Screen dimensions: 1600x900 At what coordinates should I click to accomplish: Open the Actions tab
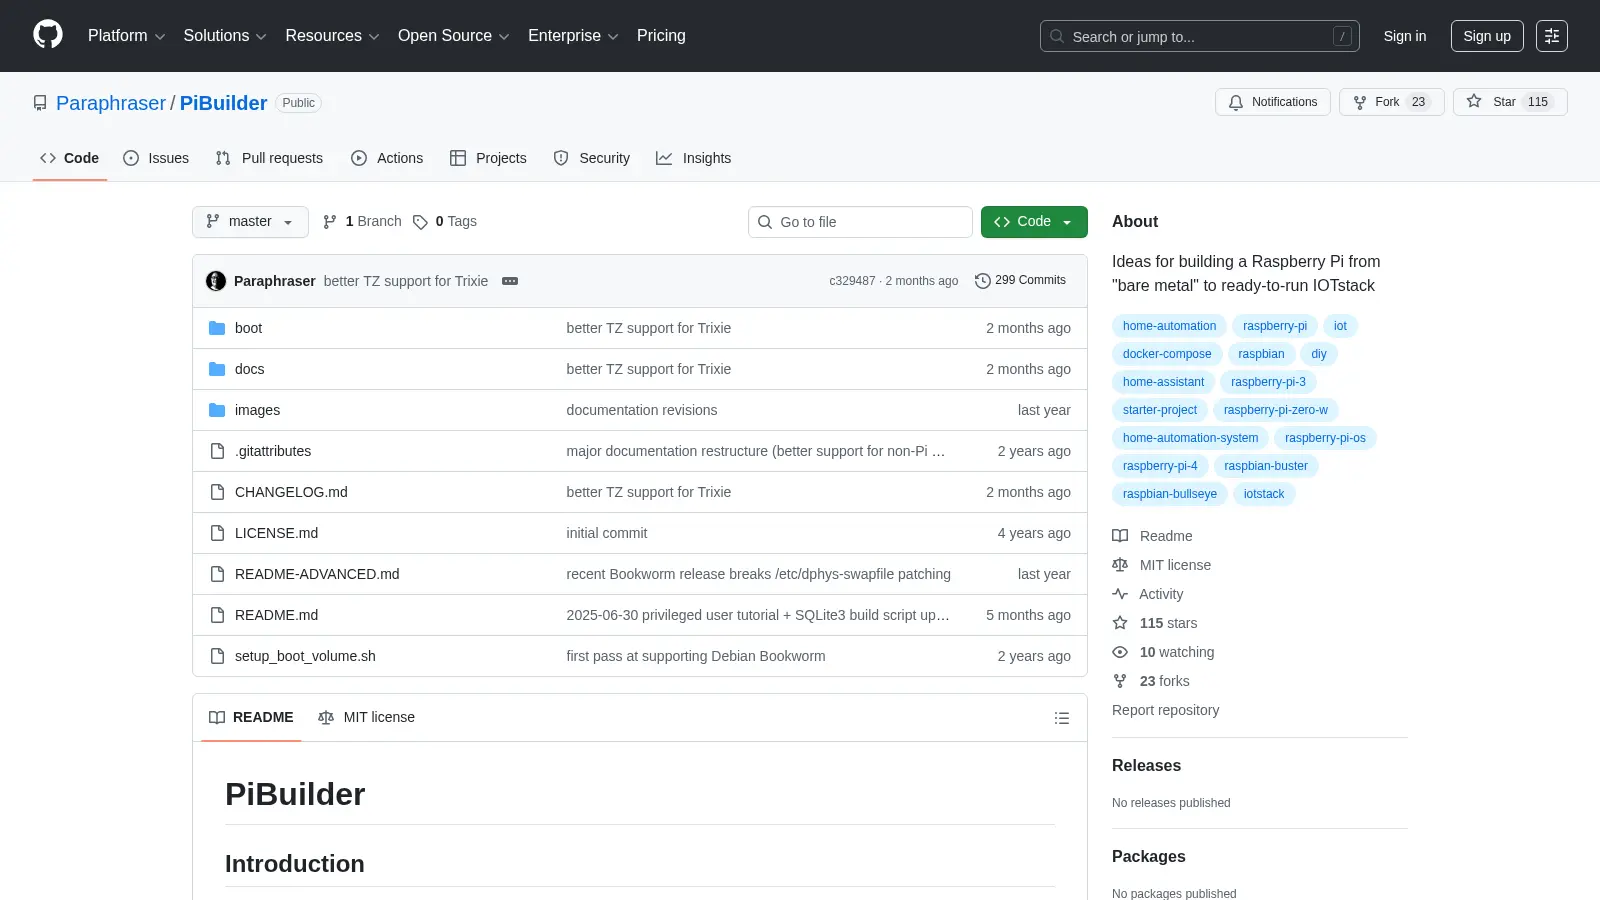[x=387, y=158]
